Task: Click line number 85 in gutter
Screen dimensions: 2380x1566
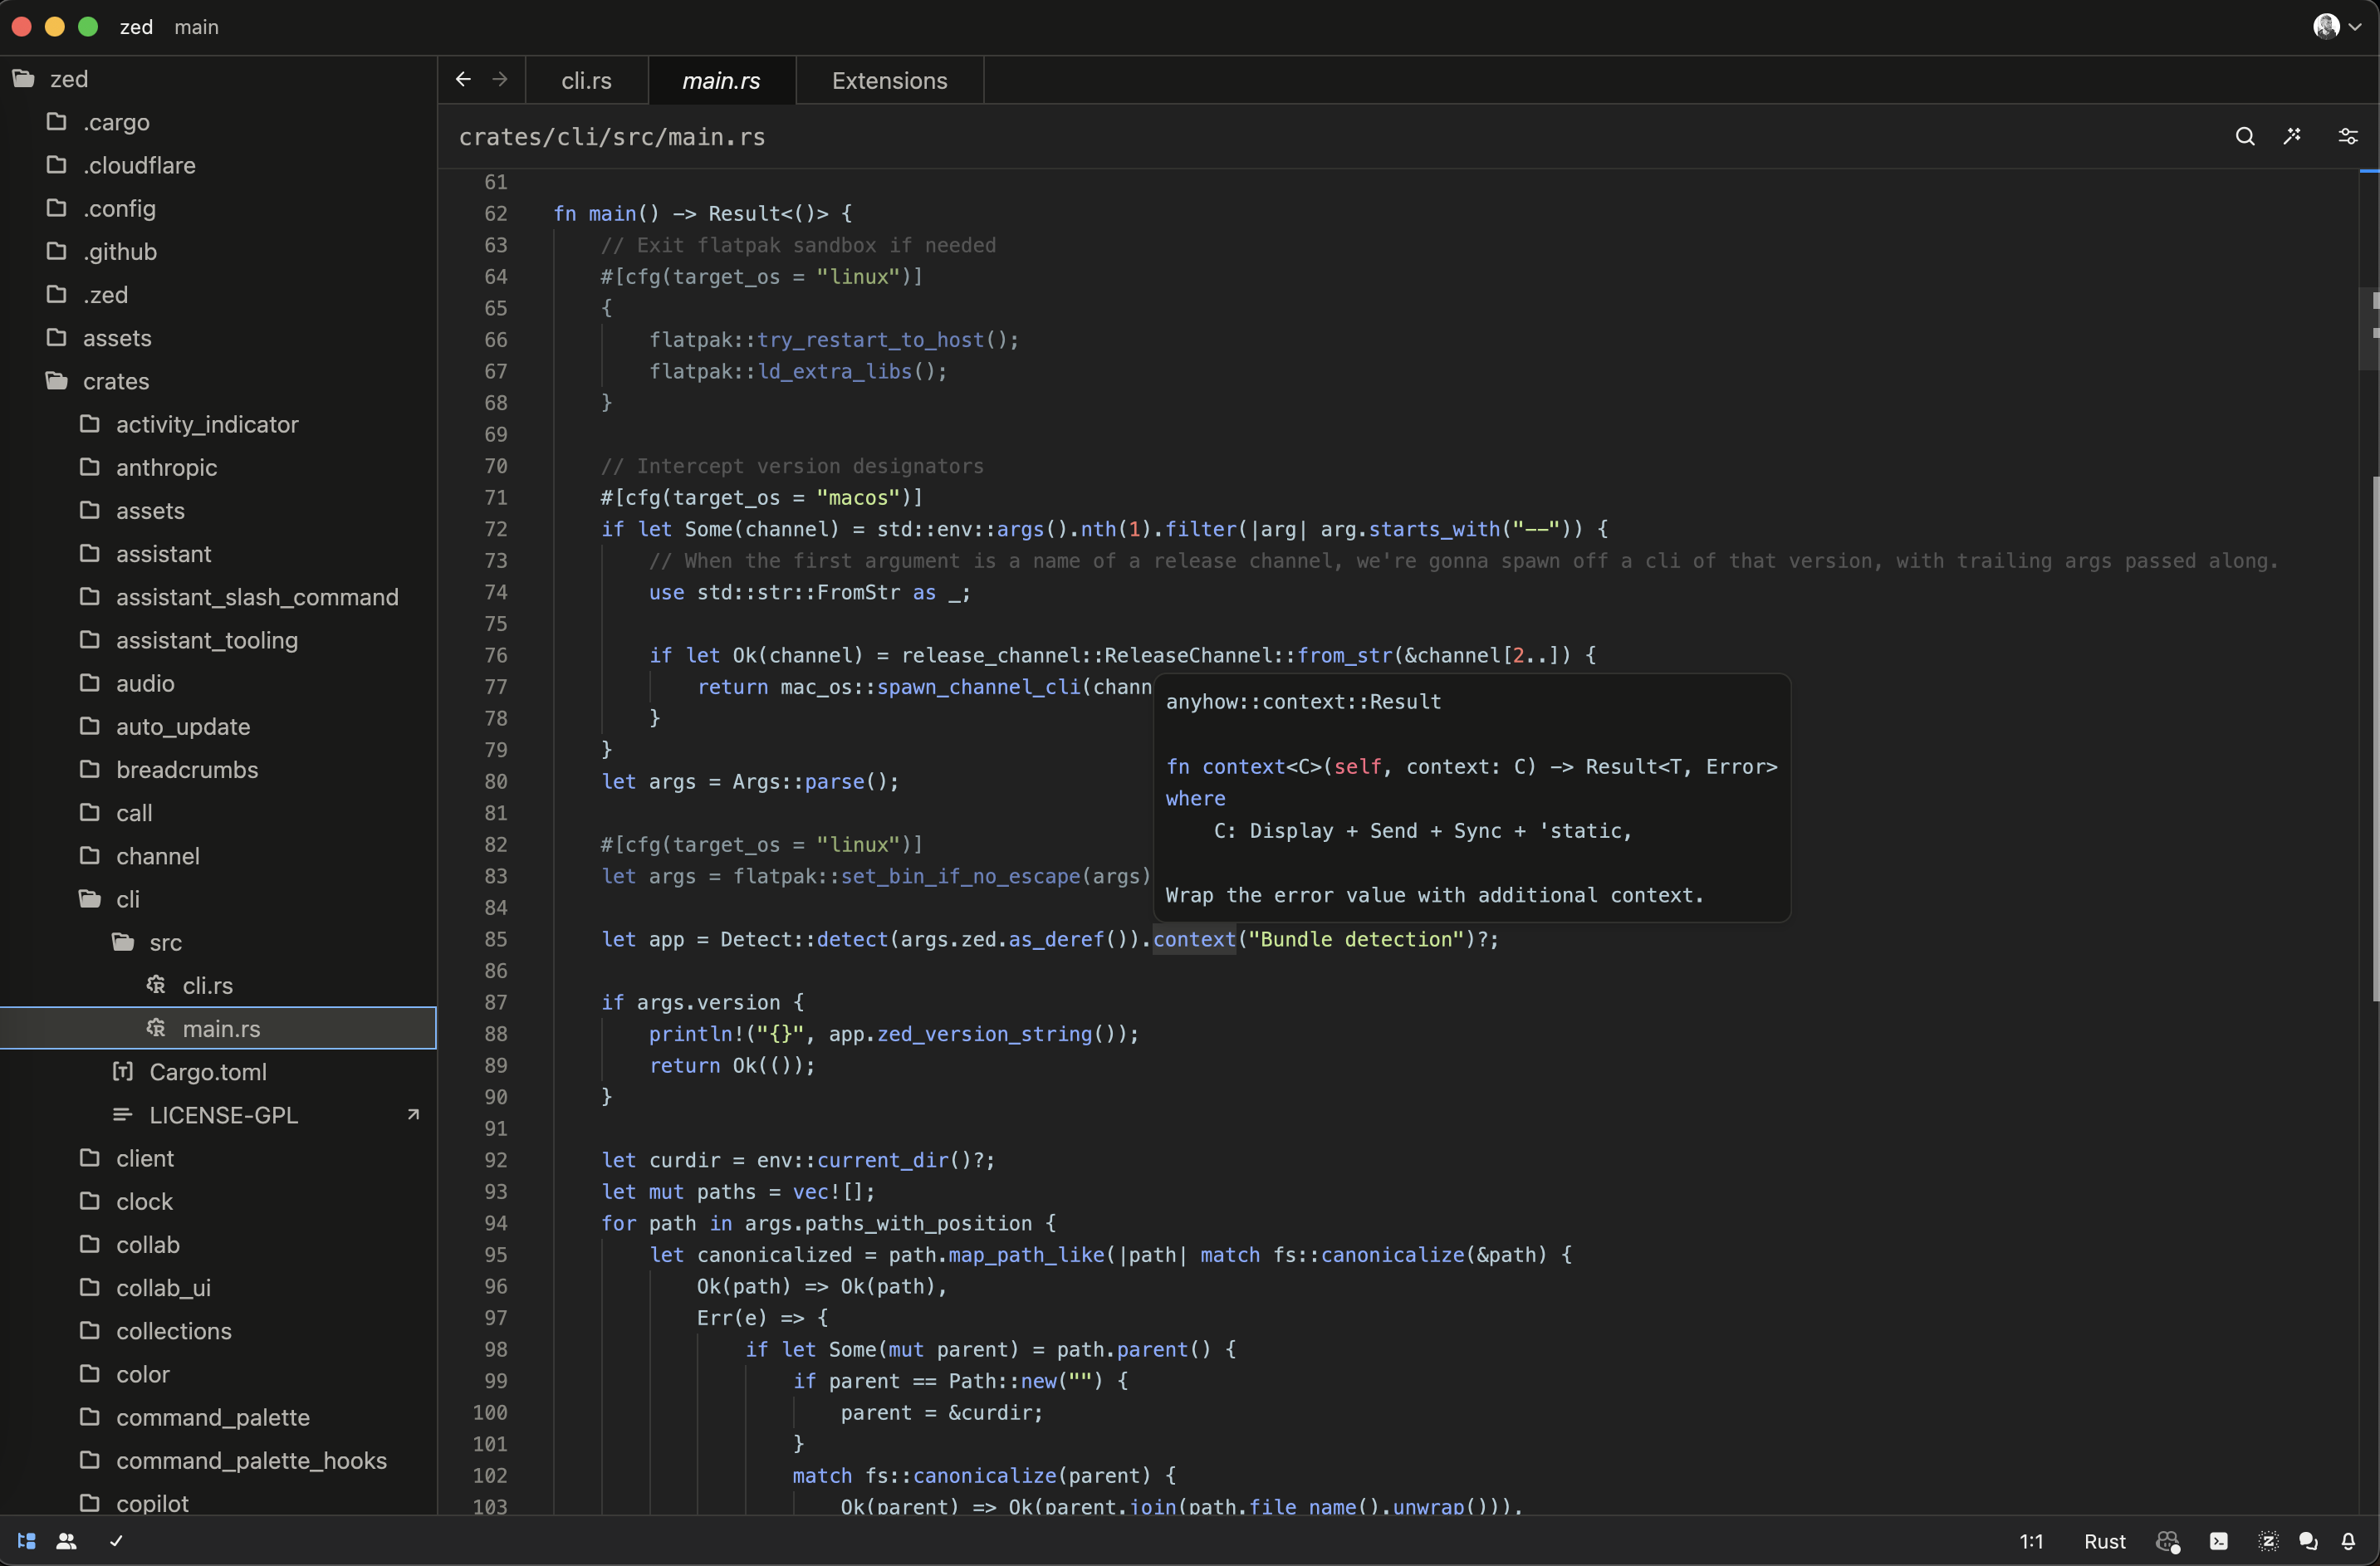Action: (x=496, y=939)
